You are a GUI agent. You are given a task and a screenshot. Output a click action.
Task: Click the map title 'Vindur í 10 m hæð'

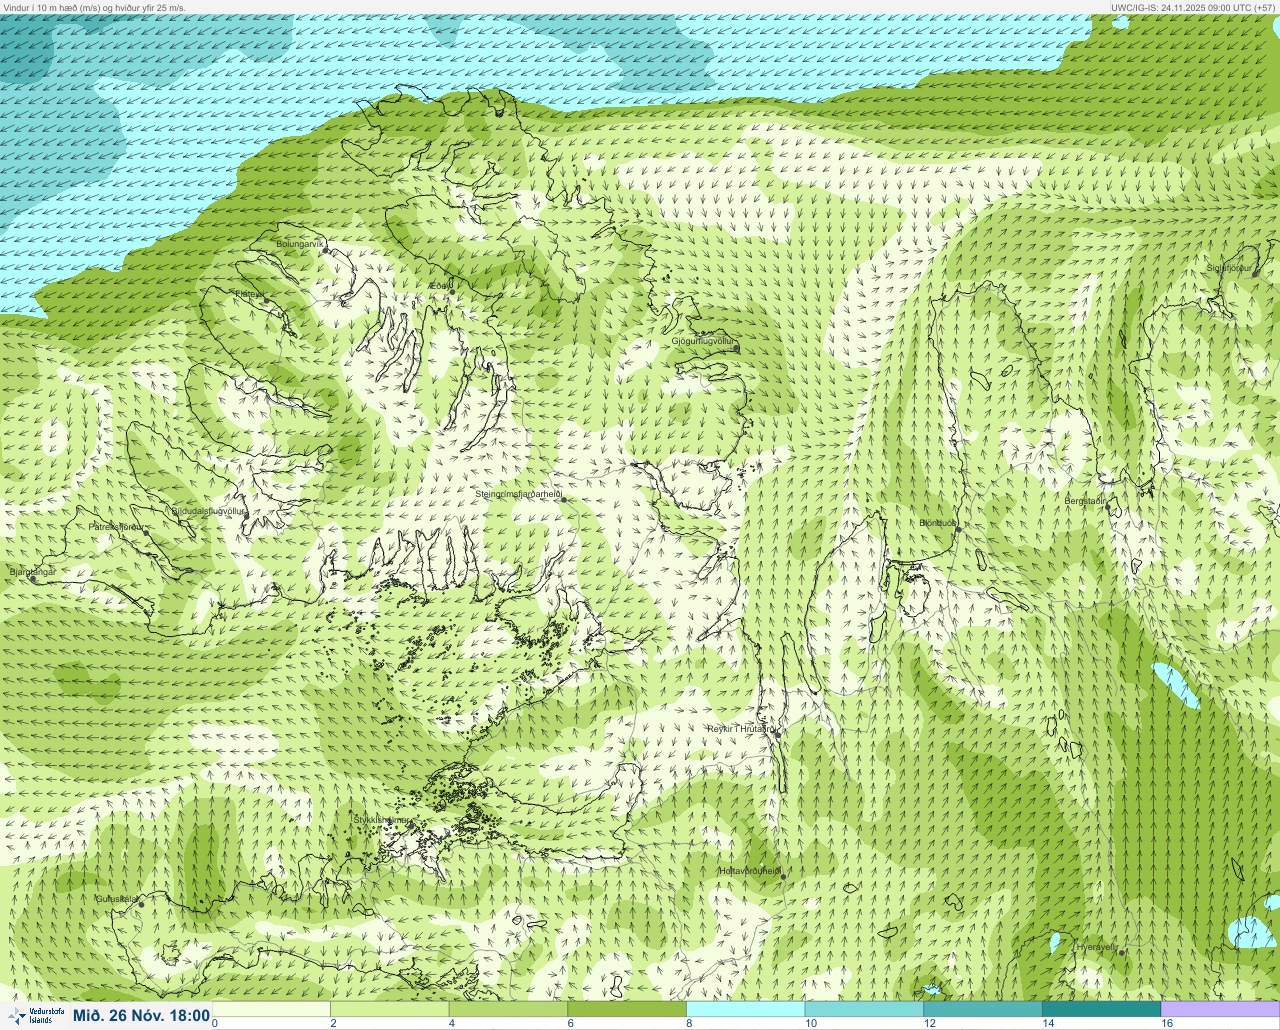pos(46,7)
